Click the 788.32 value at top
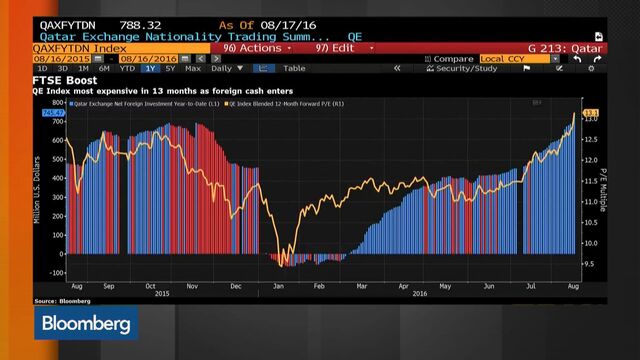Screen dimensions: 640x360 pyautogui.click(x=140, y=25)
